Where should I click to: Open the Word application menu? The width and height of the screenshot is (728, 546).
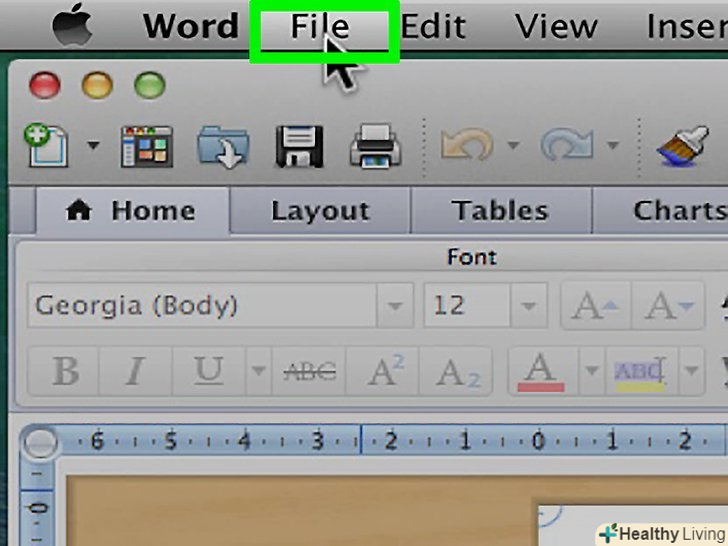click(x=191, y=26)
